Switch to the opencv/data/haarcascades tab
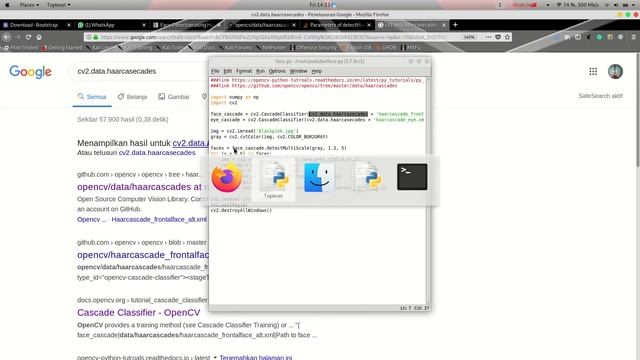Viewport: 640px width, 360px height. (x=261, y=25)
